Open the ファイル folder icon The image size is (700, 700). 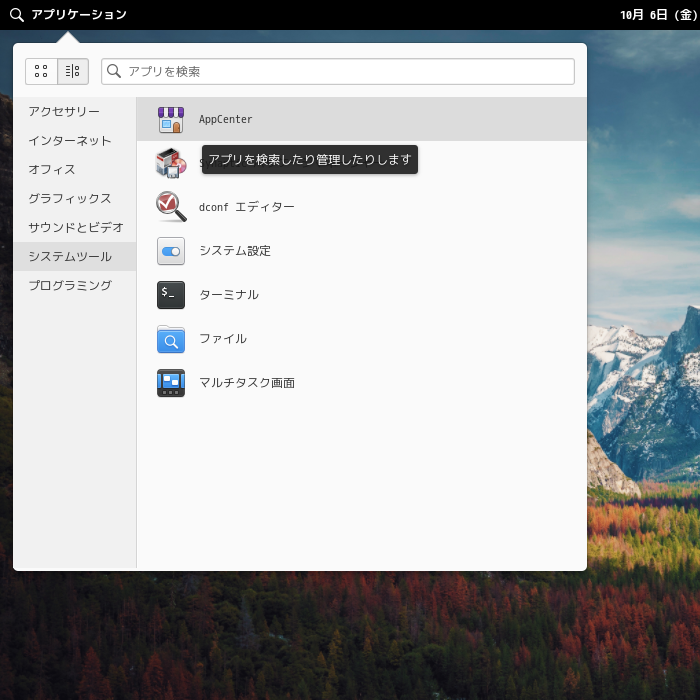[171, 339]
